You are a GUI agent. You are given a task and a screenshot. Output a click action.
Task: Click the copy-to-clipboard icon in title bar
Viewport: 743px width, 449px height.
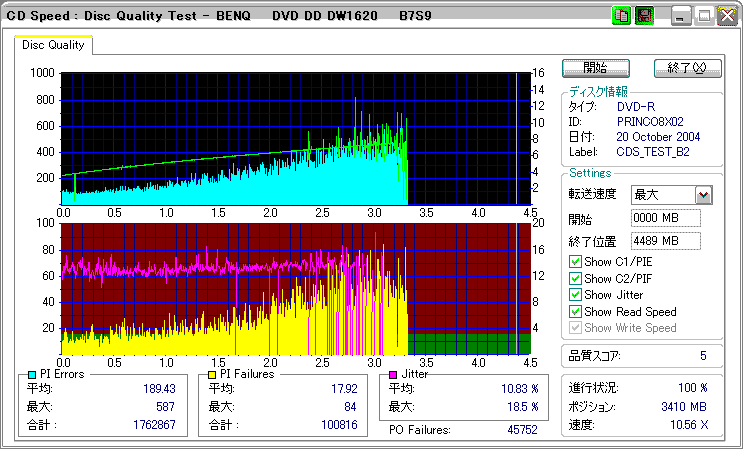point(622,16)
